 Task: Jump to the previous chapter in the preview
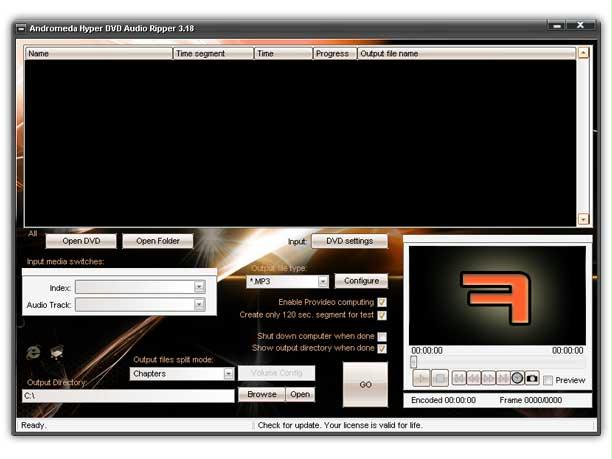pyautogui.click(x=459, y=378)
